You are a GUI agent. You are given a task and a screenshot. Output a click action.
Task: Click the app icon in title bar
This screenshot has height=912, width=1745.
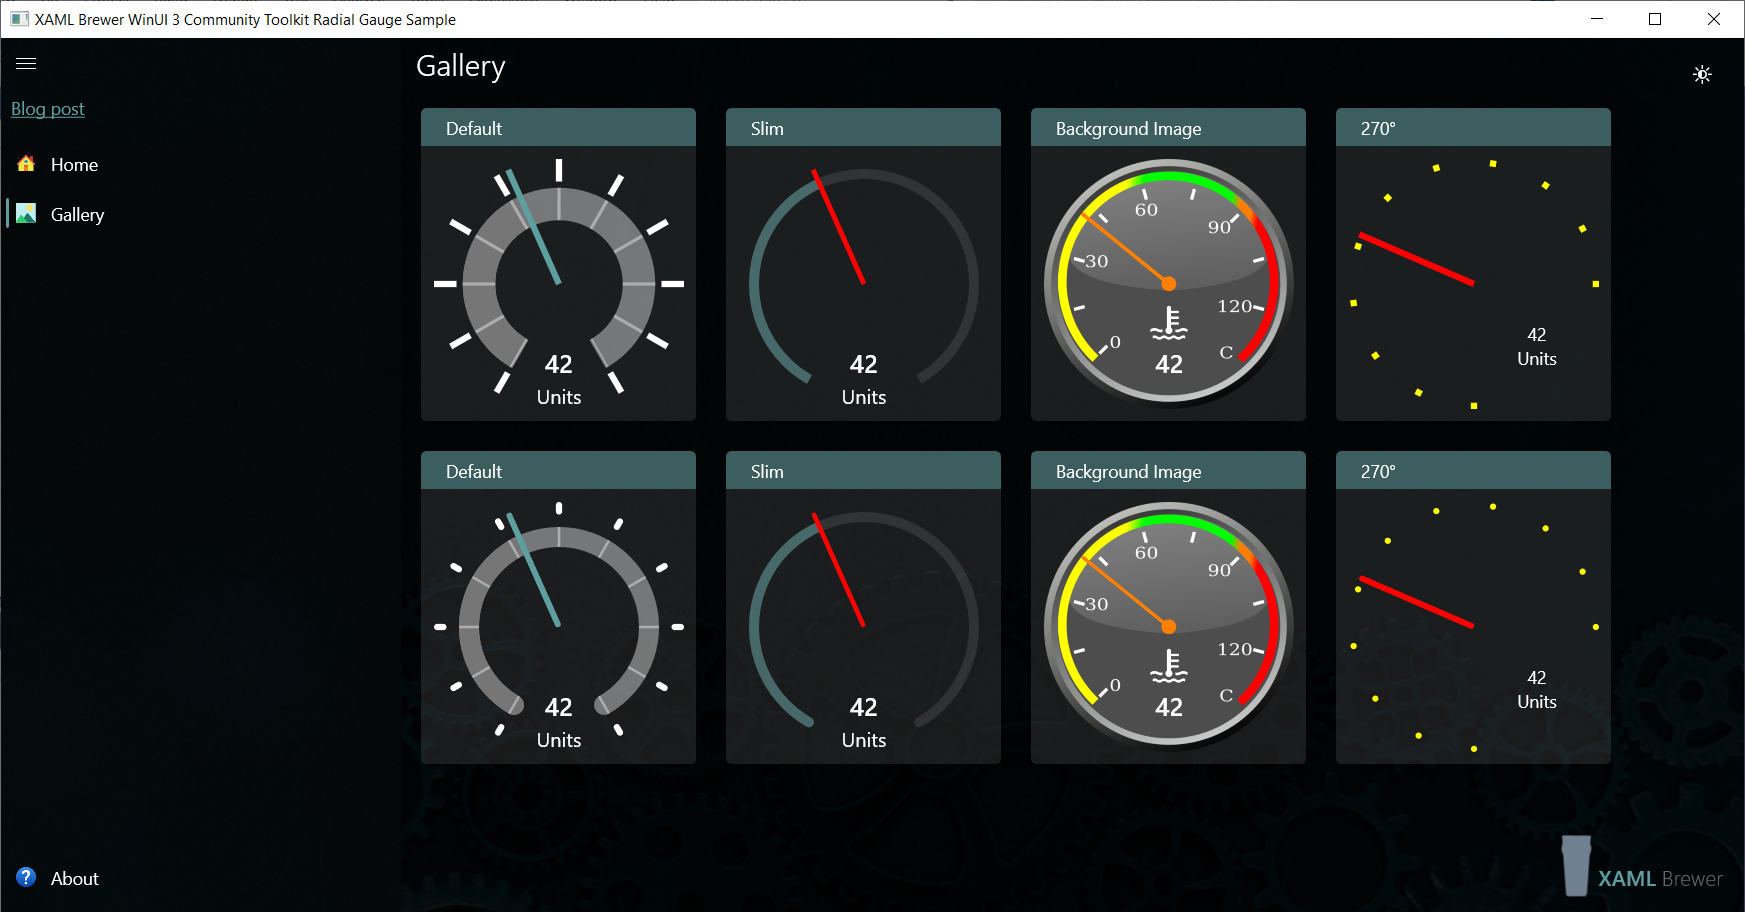(19, 19)
